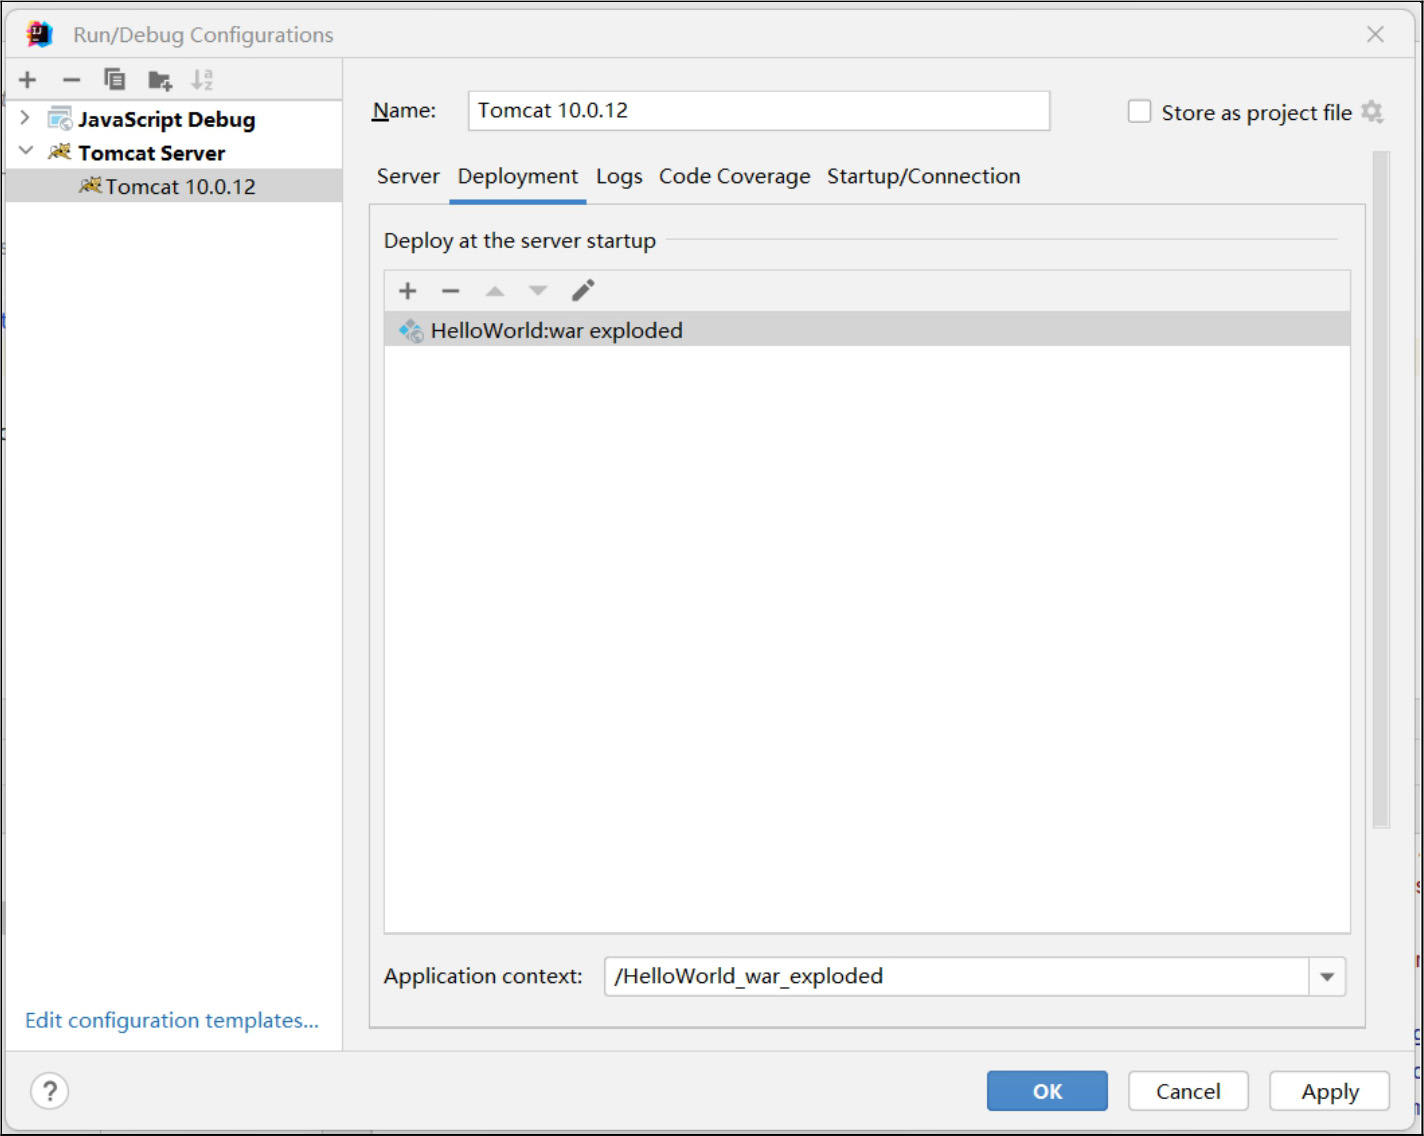
Task: Sort configurations alphabetically
Action: point(202,80)
